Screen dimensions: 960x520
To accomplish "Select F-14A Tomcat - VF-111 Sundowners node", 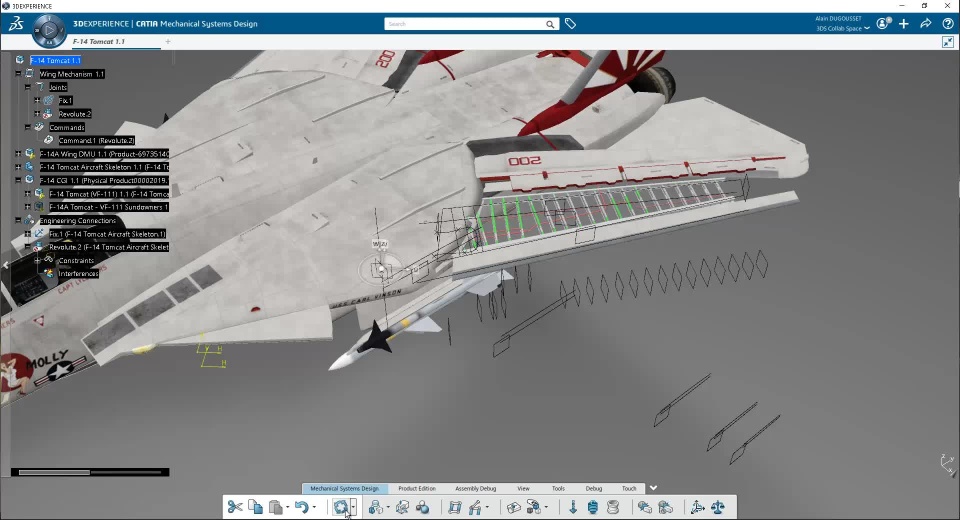I will tap(109, 207).
